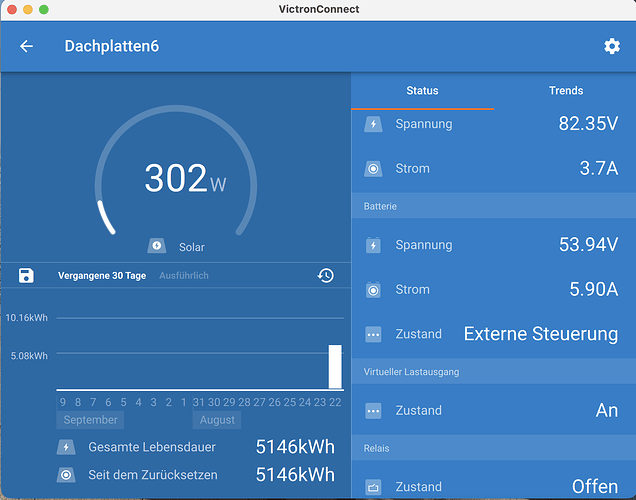Click the August month label
Screen dimensions: 636x500
click(217, 420)
